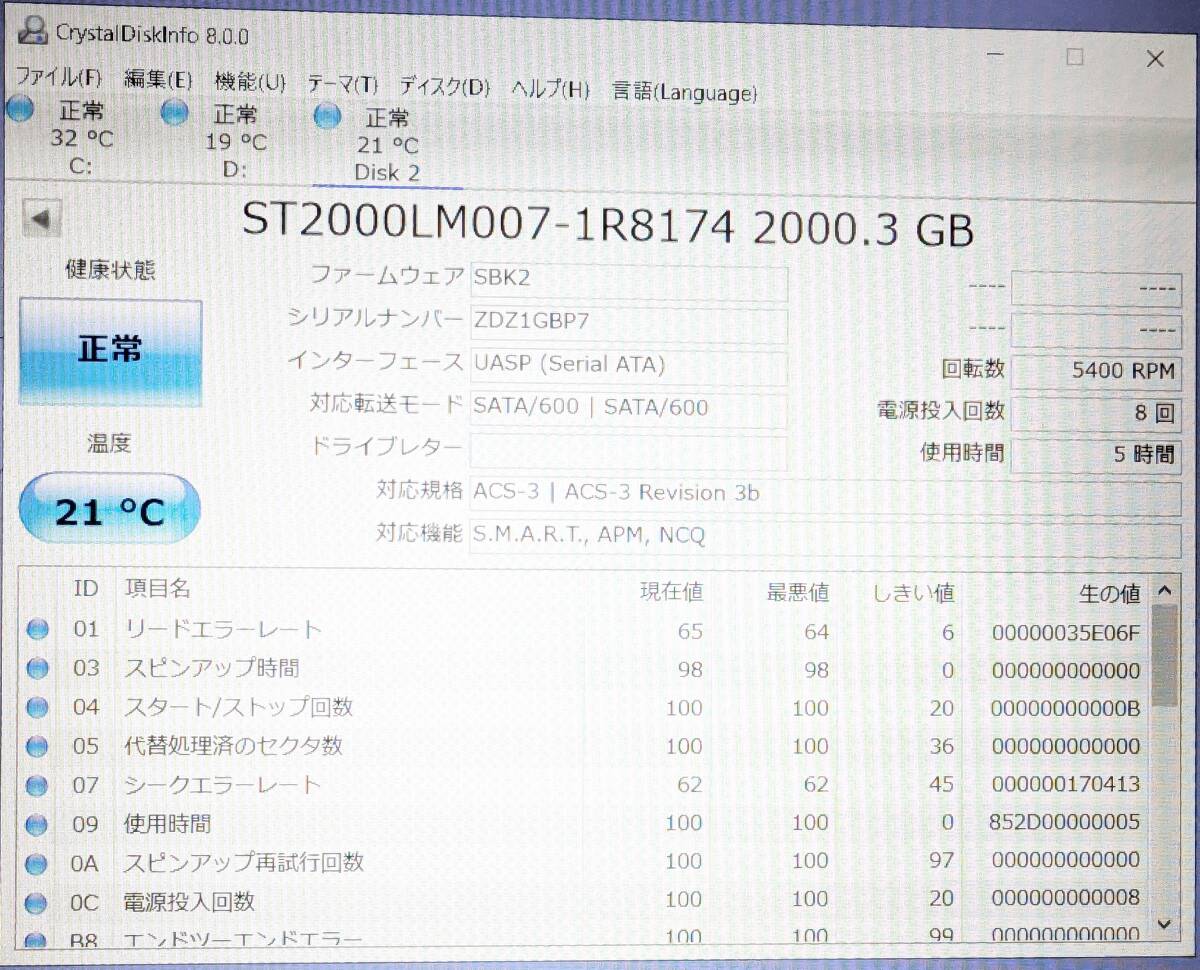Select the C: drive status orb
Screen dimensions: 1200x970
click(21, 110)
